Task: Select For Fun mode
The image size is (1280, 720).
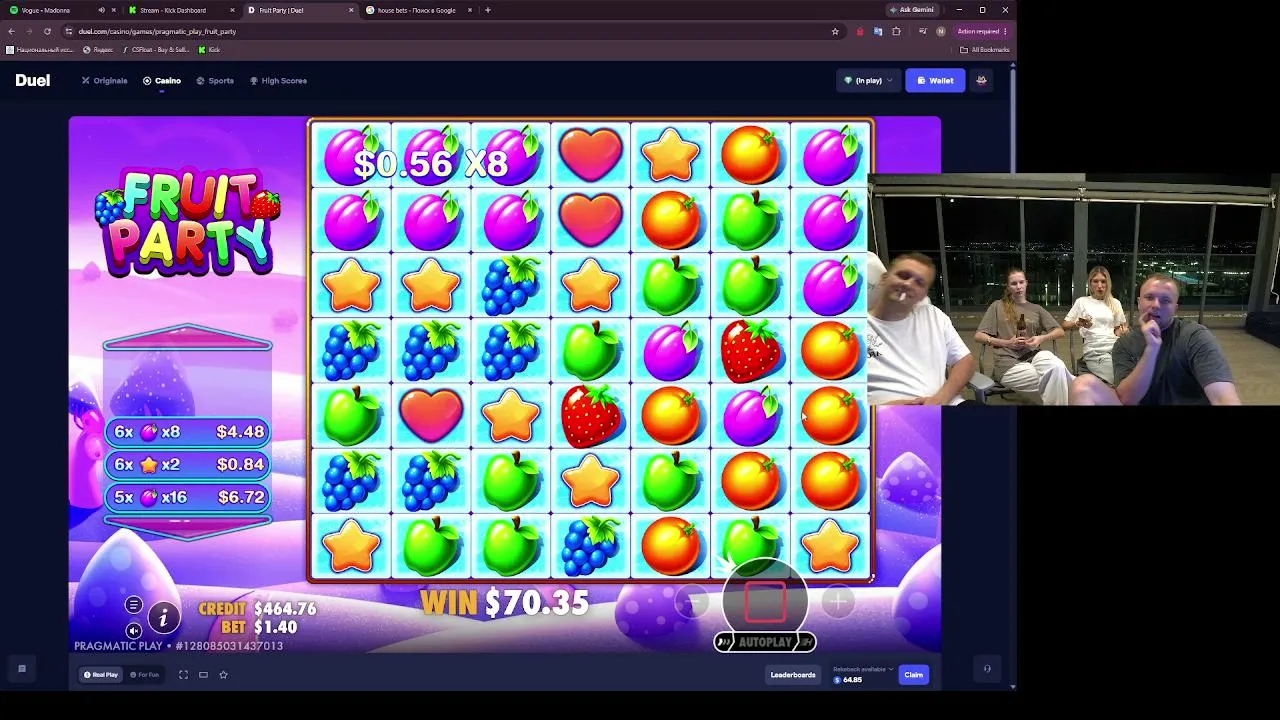Action: point(144,675)
